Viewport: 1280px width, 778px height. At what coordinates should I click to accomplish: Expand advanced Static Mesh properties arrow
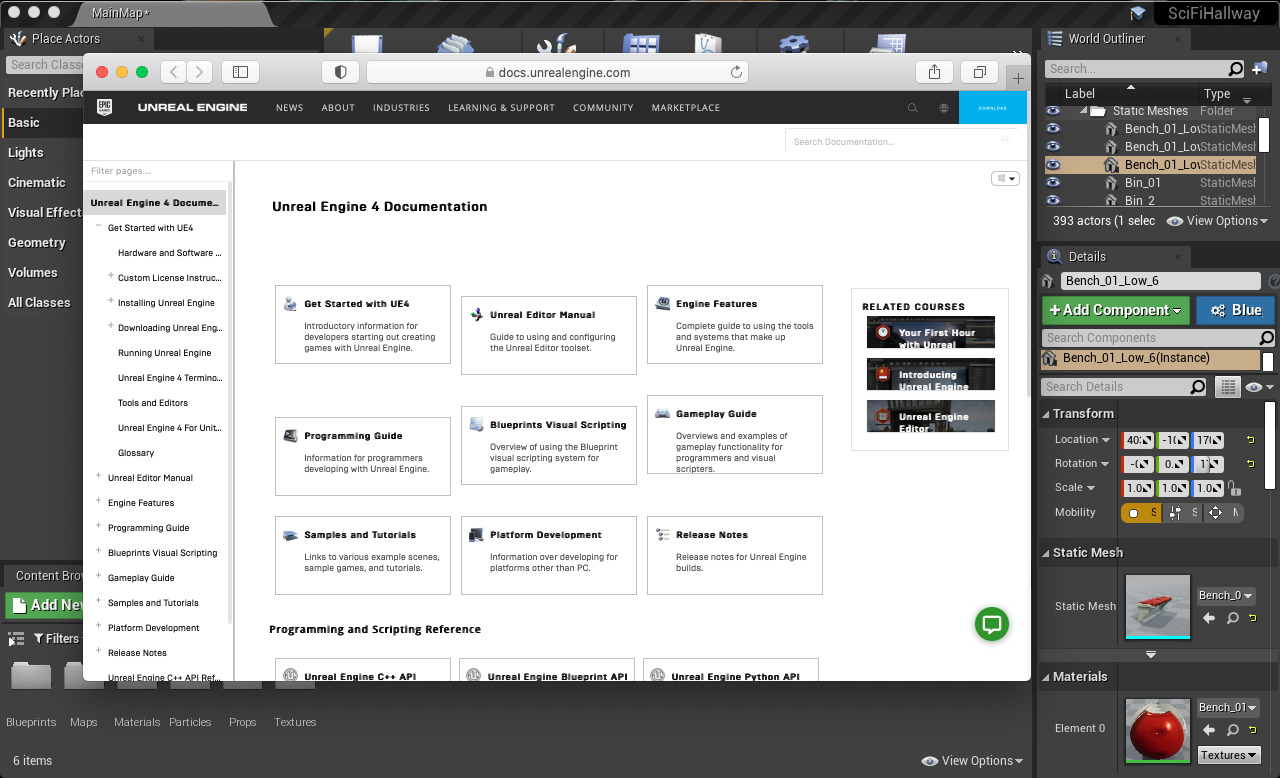[x=1151, y=654]
